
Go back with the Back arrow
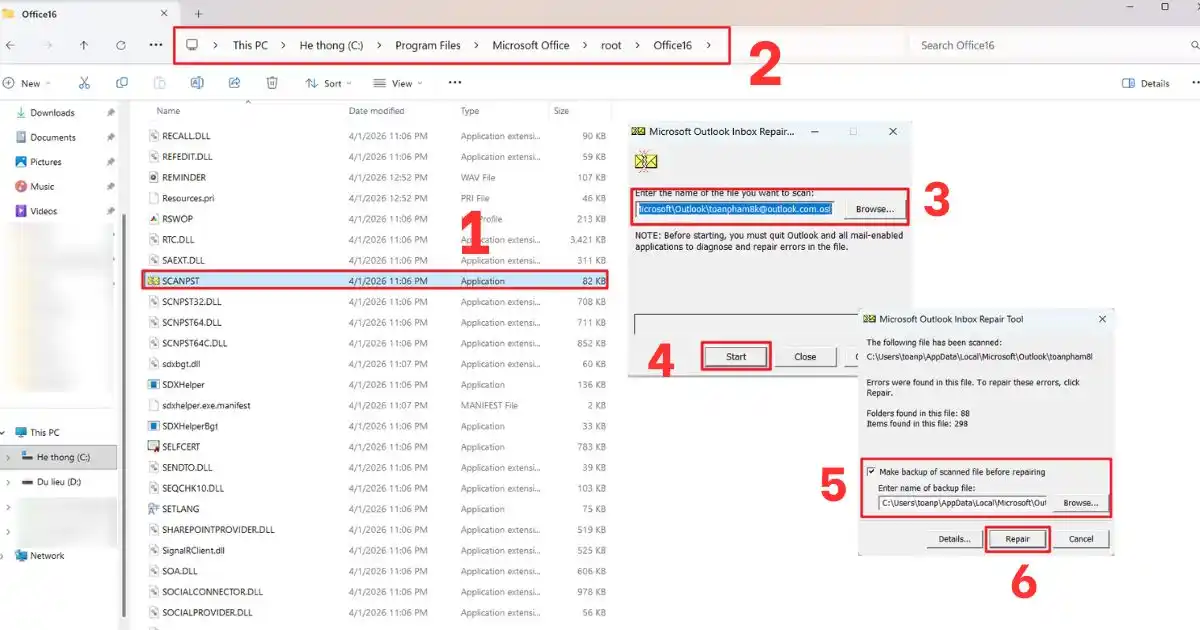pos(10,45)
